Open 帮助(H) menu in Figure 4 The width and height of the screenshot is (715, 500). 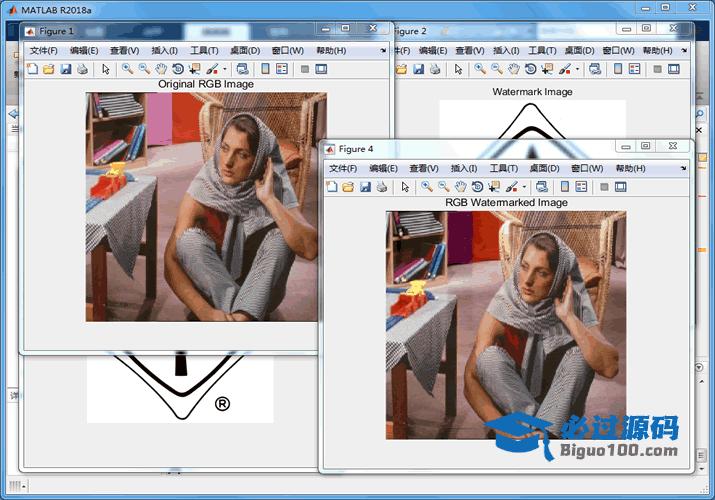click(631, 169)
